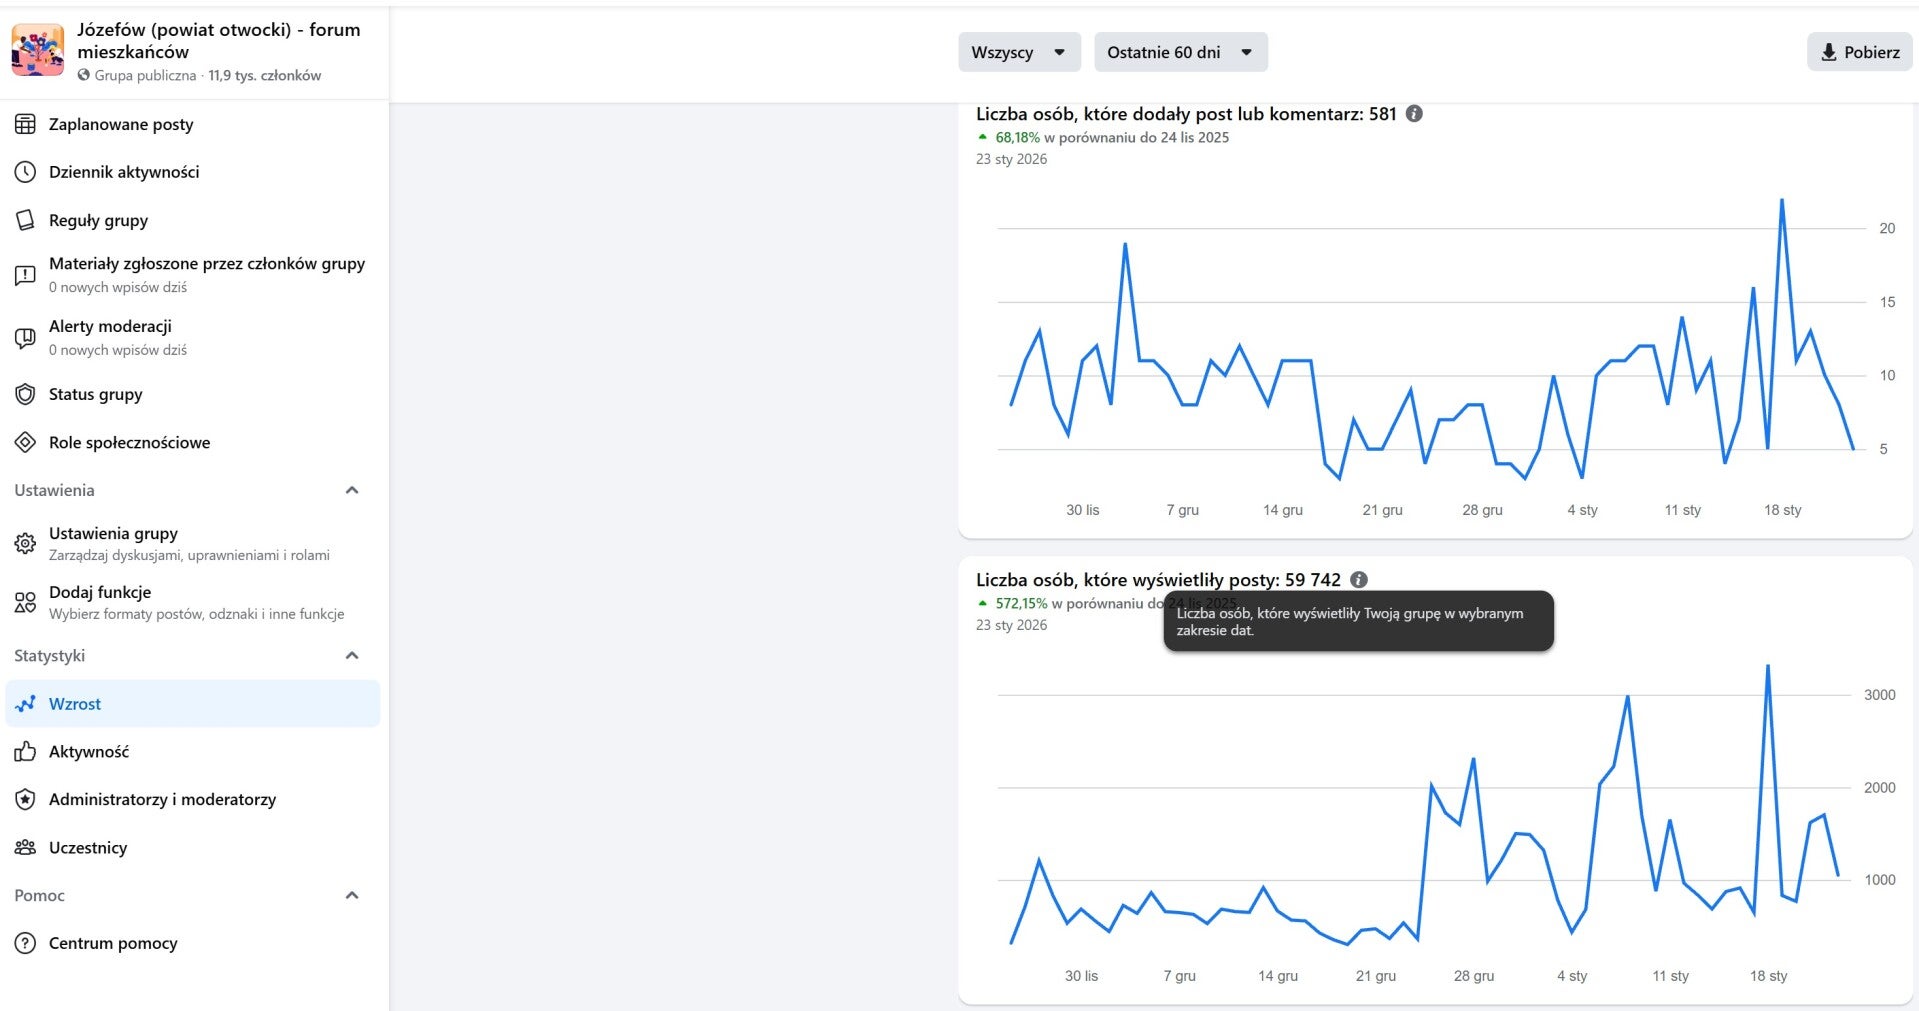Collapse the Pomoc section
Viewport: 1919px width, 1011px height.
click(352, 895)
